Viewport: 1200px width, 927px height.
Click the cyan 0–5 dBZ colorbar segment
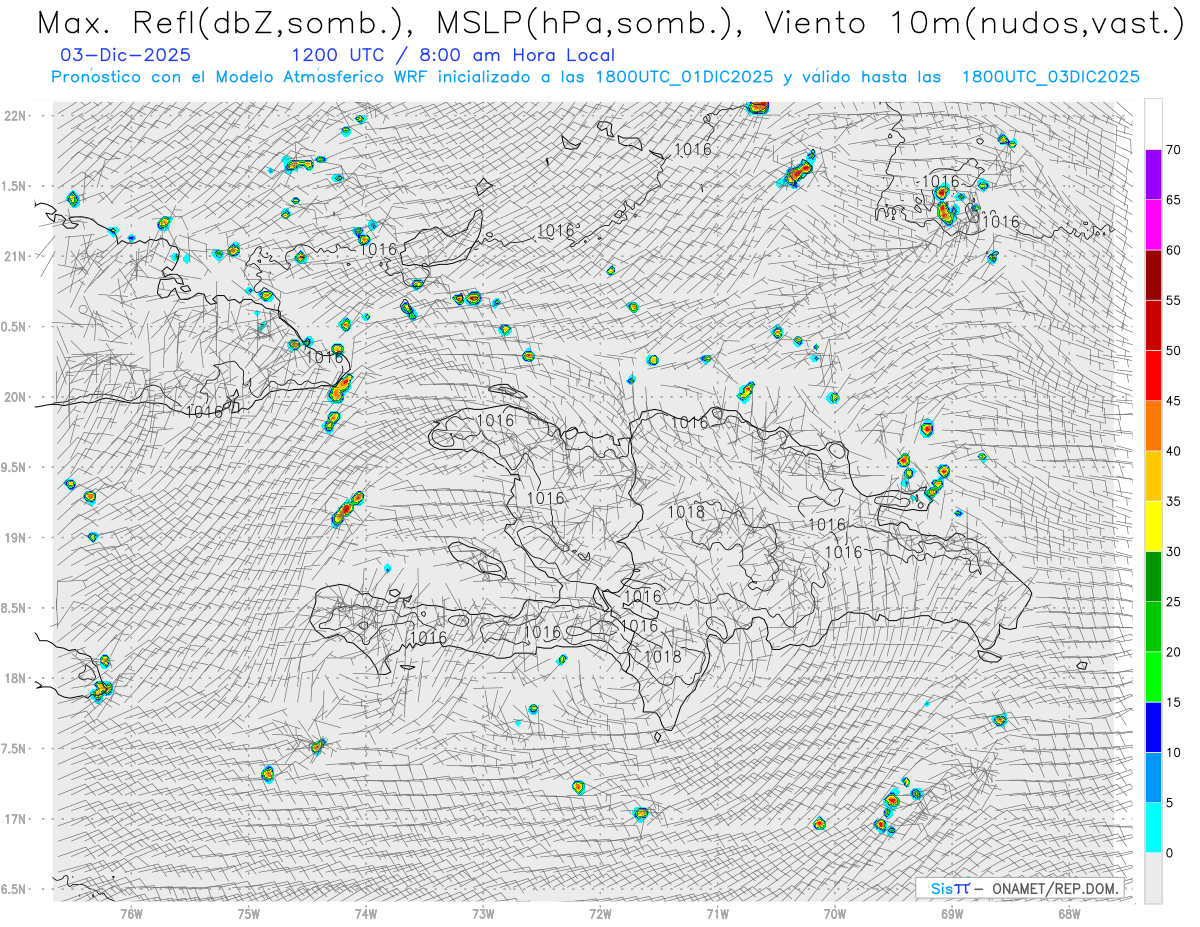(x=1153, y=828)
